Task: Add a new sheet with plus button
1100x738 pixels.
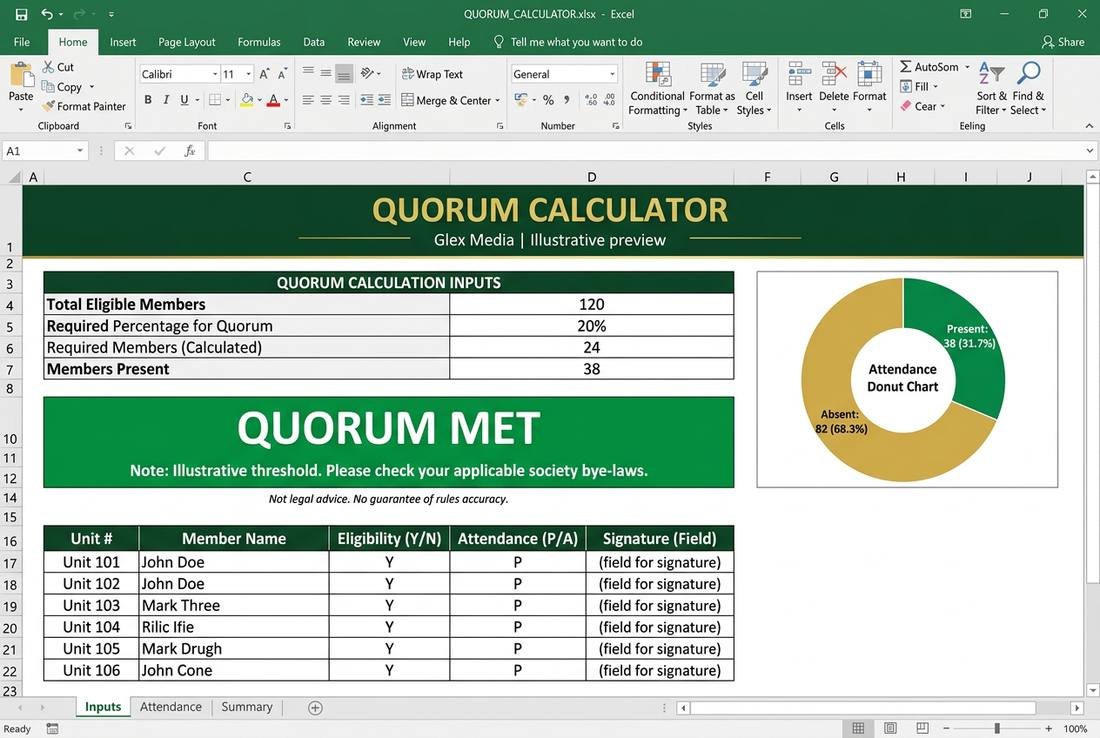Action: pyautogui.click(x=316, y=707)
